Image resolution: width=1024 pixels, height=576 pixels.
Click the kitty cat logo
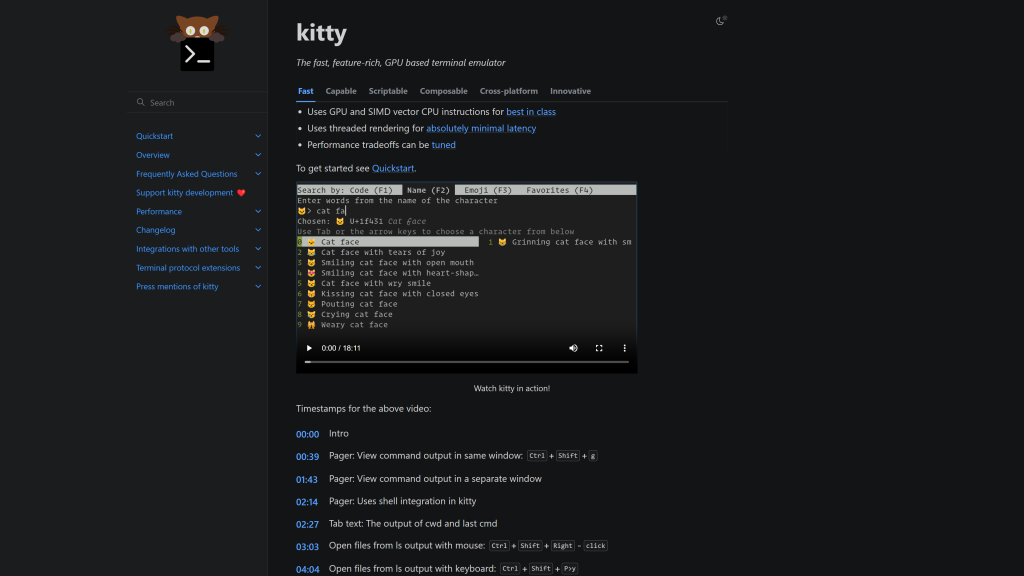(x=197, y=43)
